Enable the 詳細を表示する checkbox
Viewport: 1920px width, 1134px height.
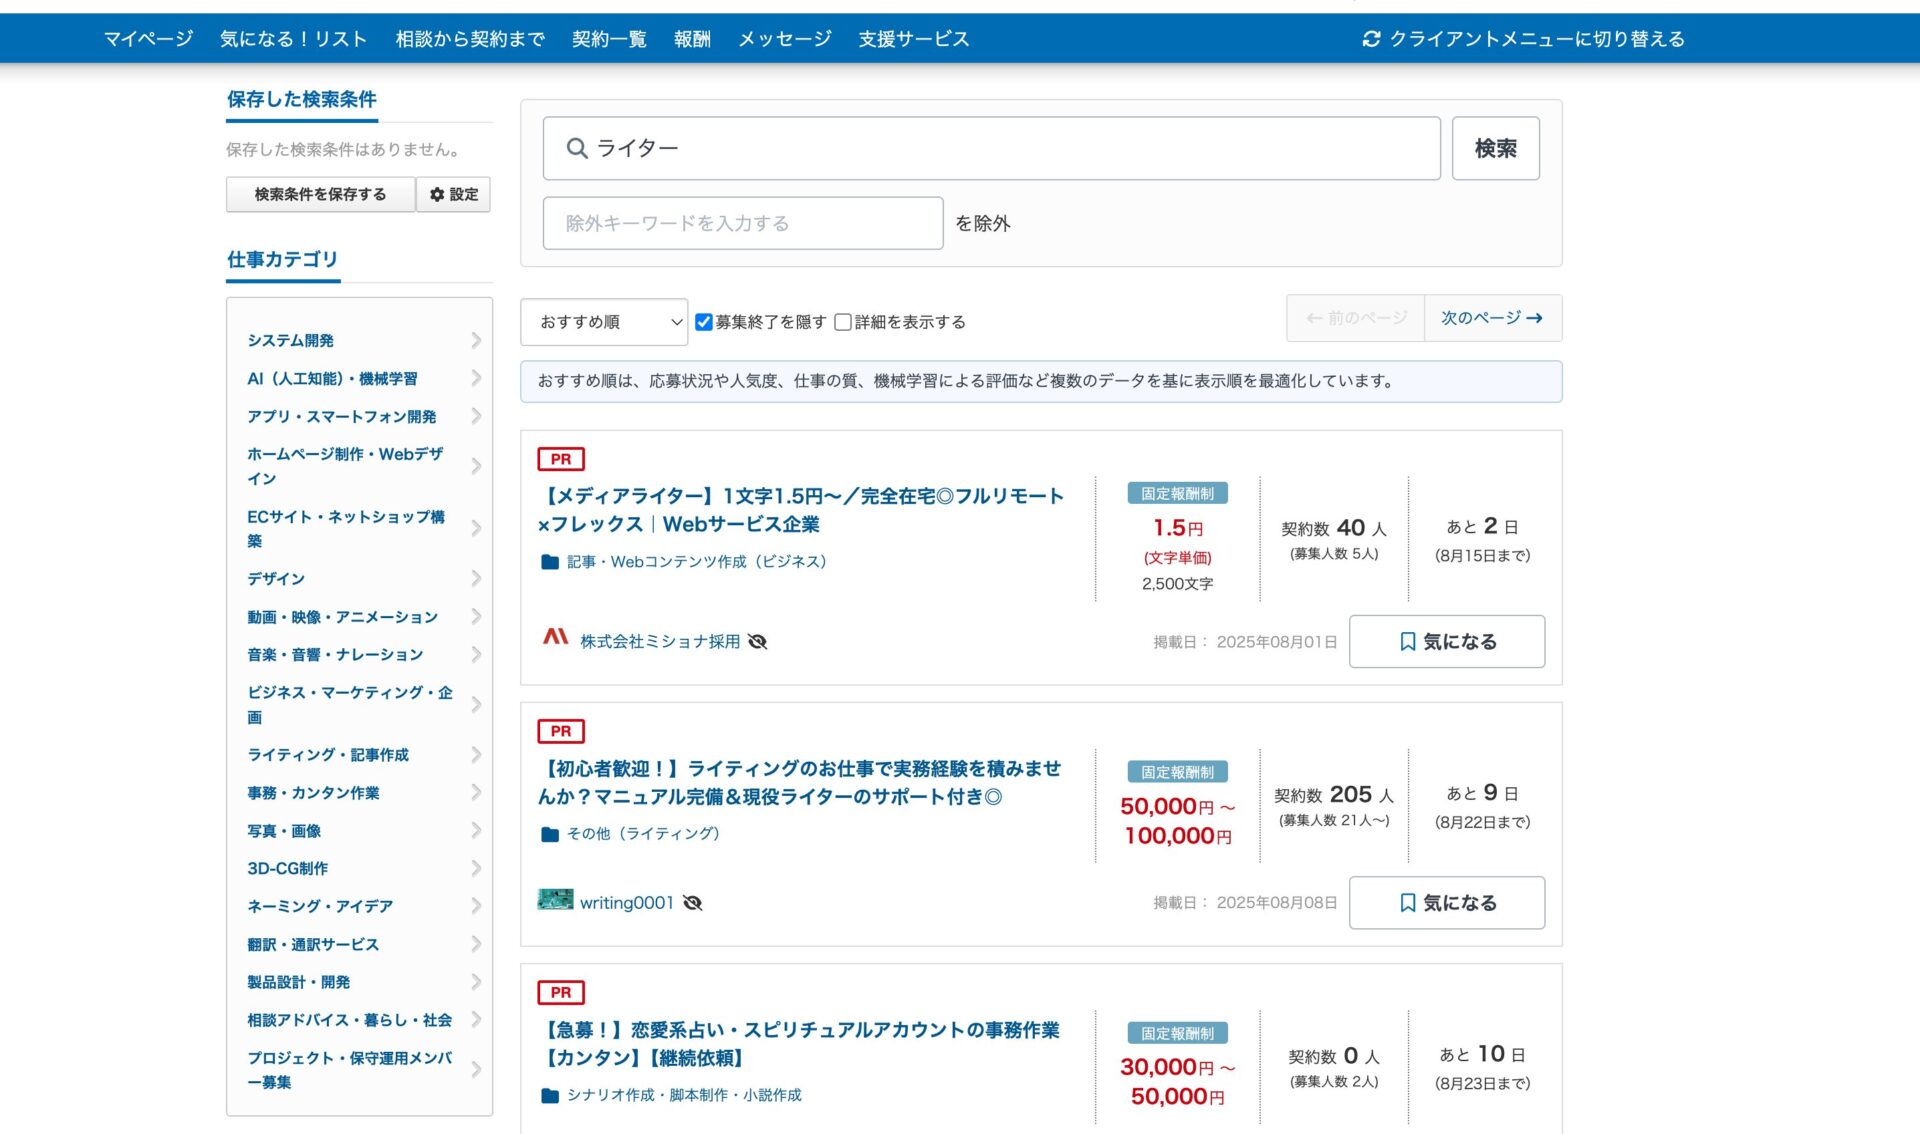pos(843,321)
